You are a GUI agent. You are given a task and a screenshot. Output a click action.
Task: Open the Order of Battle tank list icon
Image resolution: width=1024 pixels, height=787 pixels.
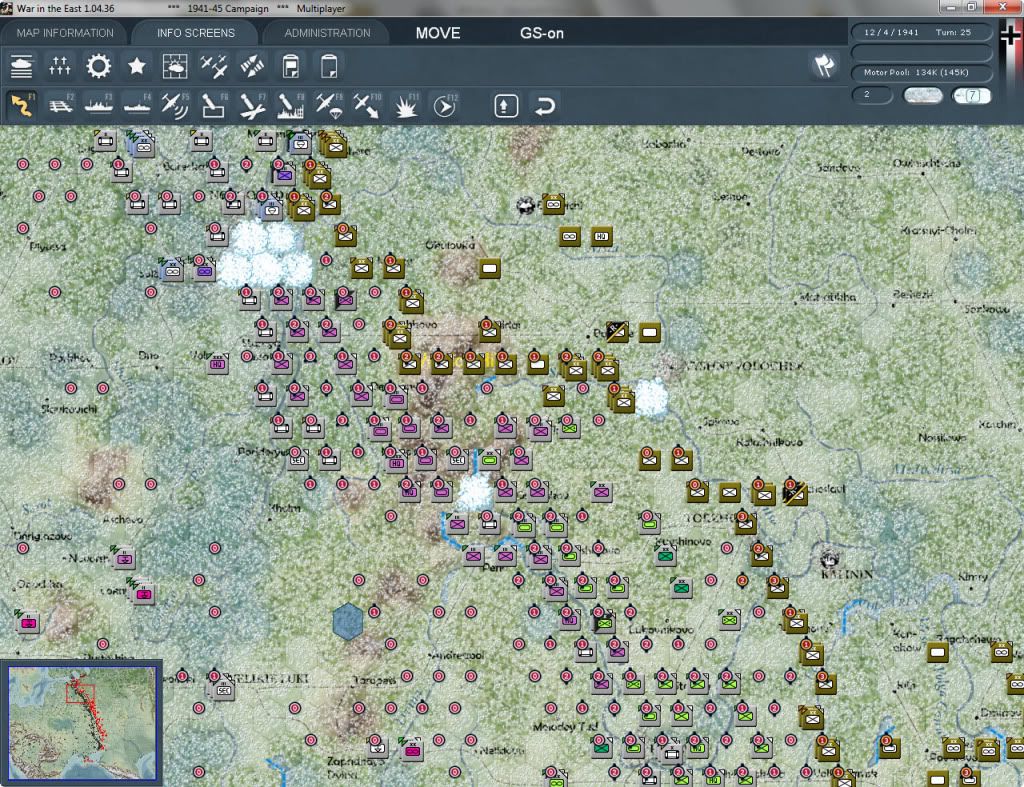click(x=22, y=67)
